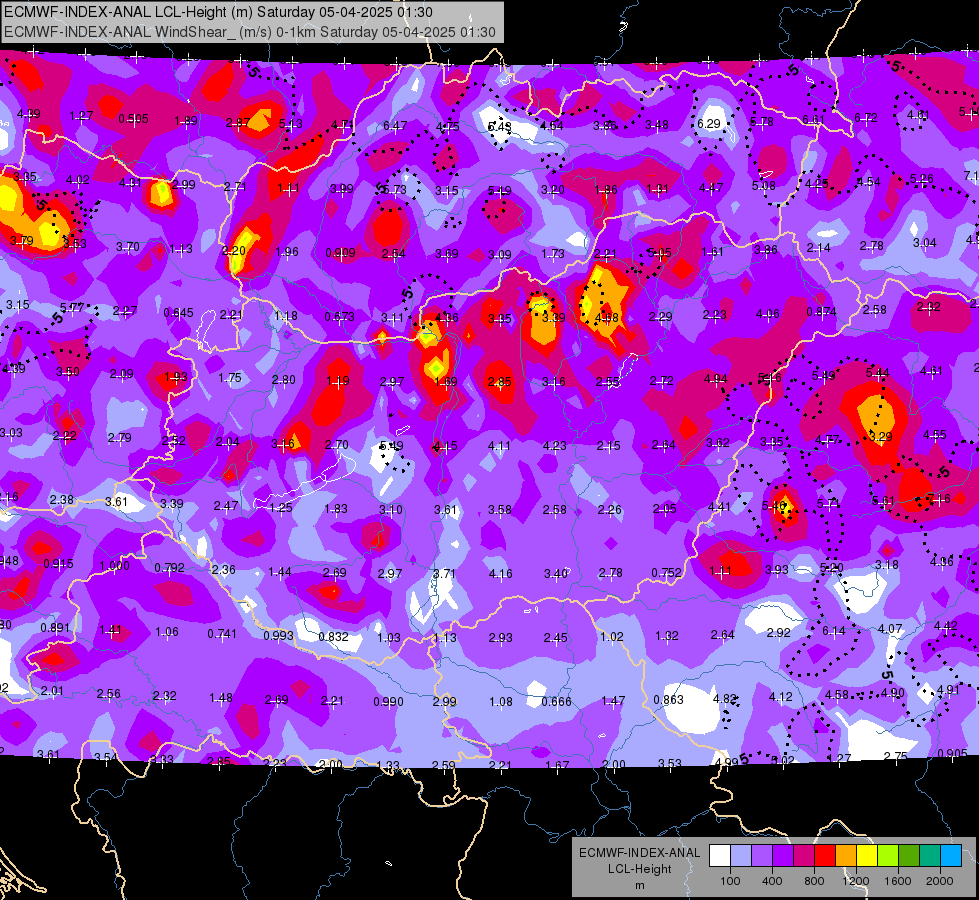Click the wind shear value '4.94'
Image resolution: width=979 pixels, height=900 pixels.
pyautogui.click(x=716, y=378)
